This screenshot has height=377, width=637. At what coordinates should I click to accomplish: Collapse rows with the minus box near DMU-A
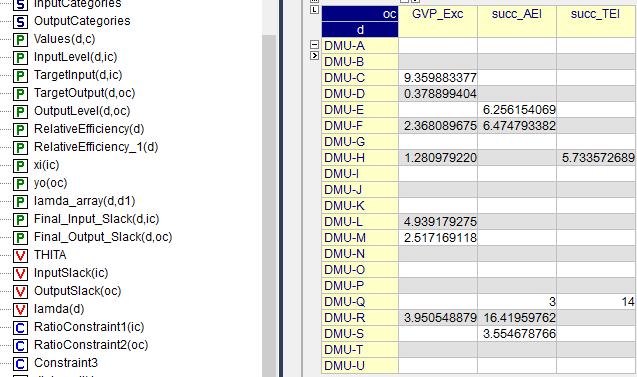(314, 44)
